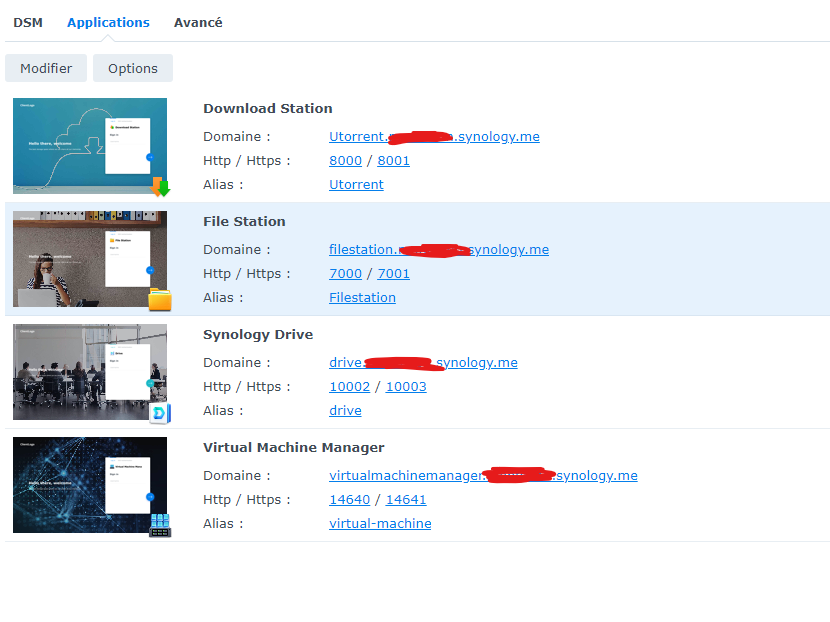Open the Download Station login preview thumbnail
The height and width of the screenshot is (622, 830).
[x=90, y=146]
